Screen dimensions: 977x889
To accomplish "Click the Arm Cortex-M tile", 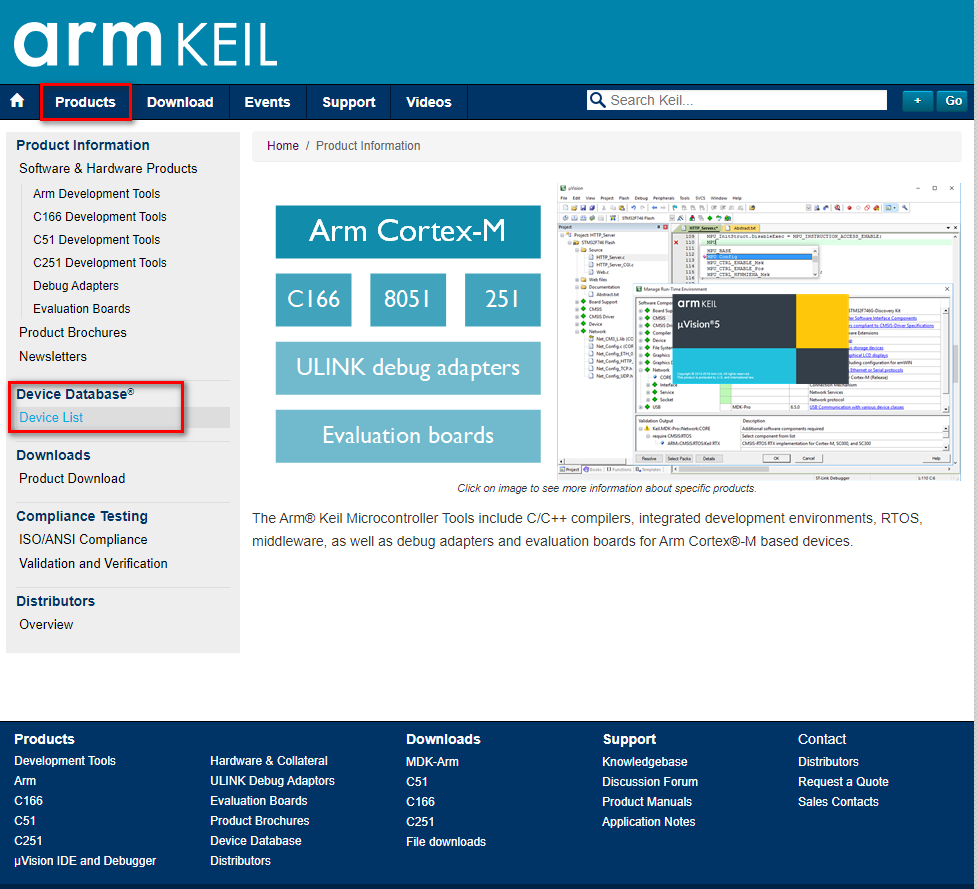I will point(408,232).
